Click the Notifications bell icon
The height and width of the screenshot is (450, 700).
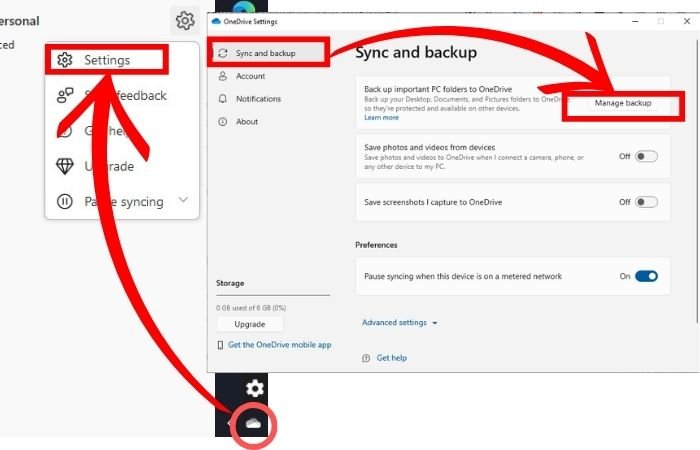[x=223, y=99]
